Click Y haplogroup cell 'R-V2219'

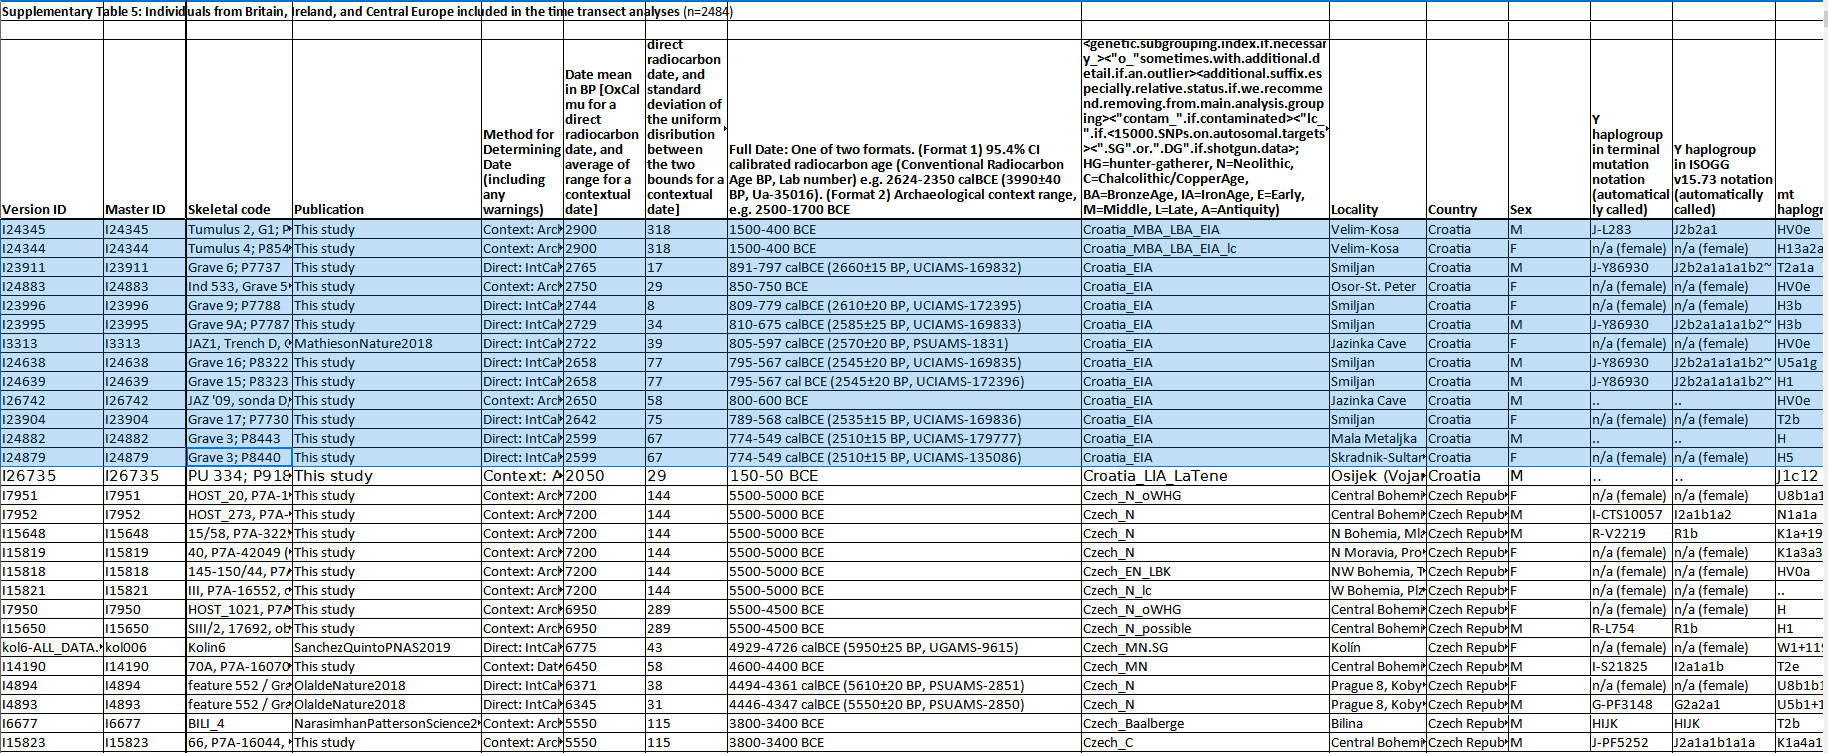[x=1631, y=534]
